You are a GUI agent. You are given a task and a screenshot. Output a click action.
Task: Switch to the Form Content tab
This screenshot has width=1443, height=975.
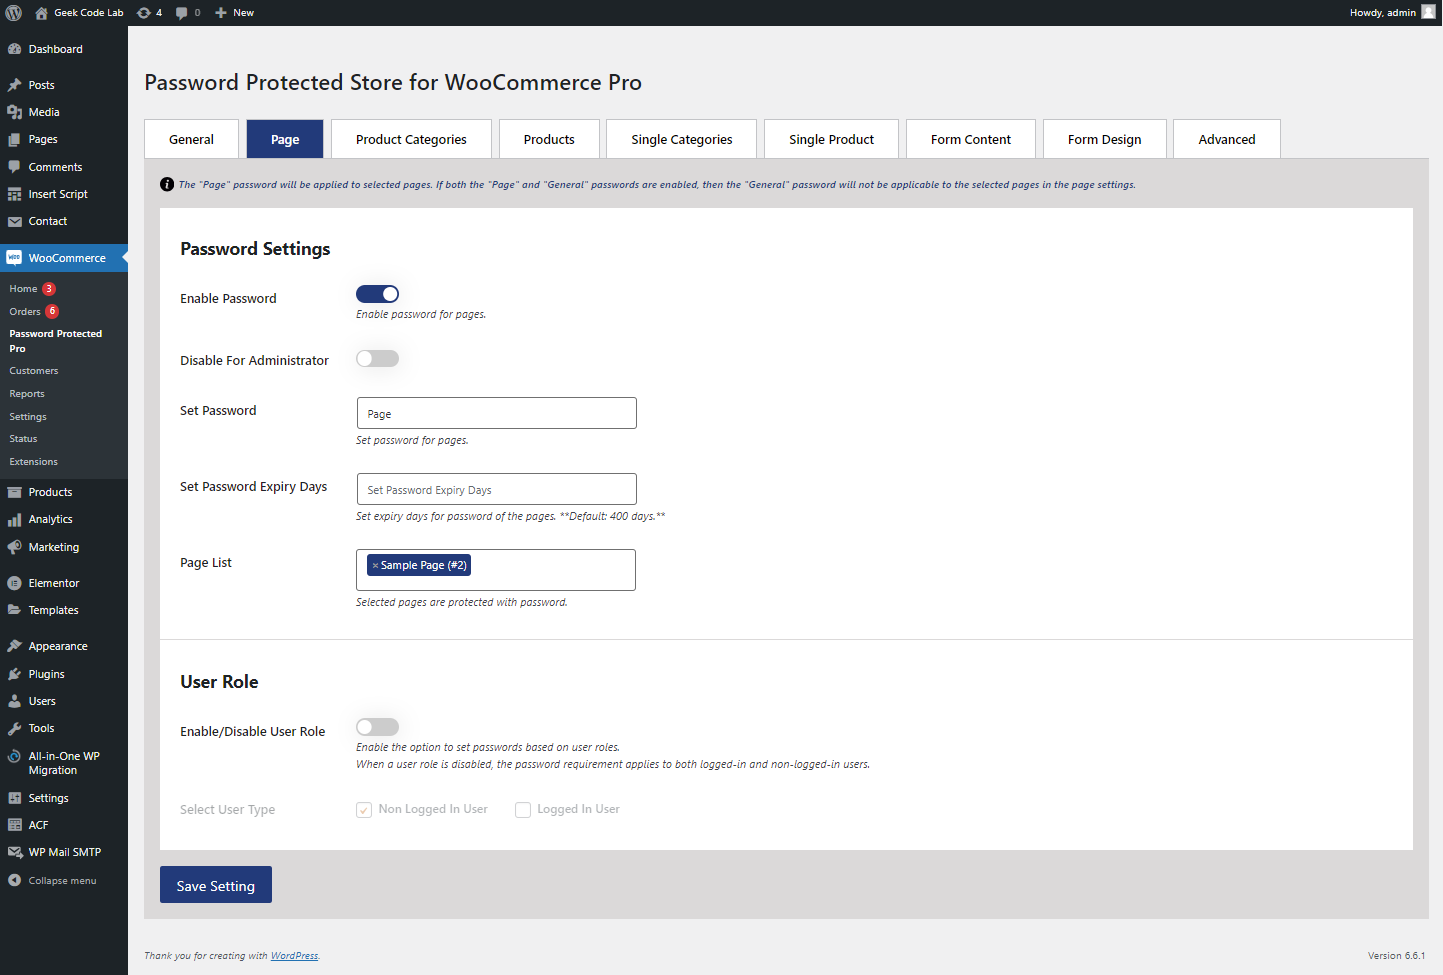(x=971, y=139)
